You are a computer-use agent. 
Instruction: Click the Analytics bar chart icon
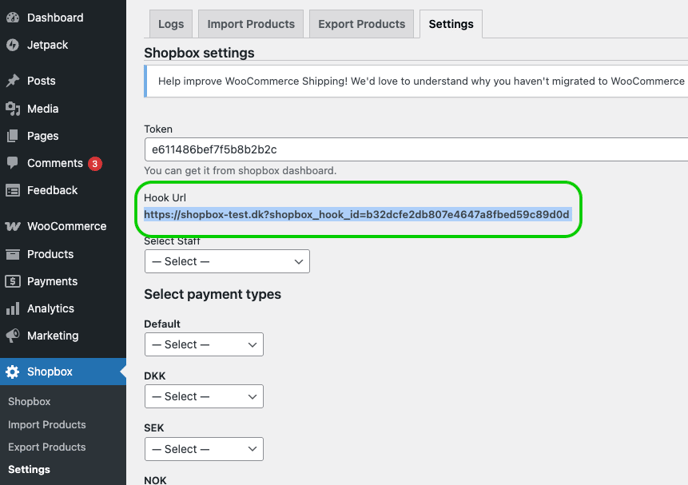[12, 309]
